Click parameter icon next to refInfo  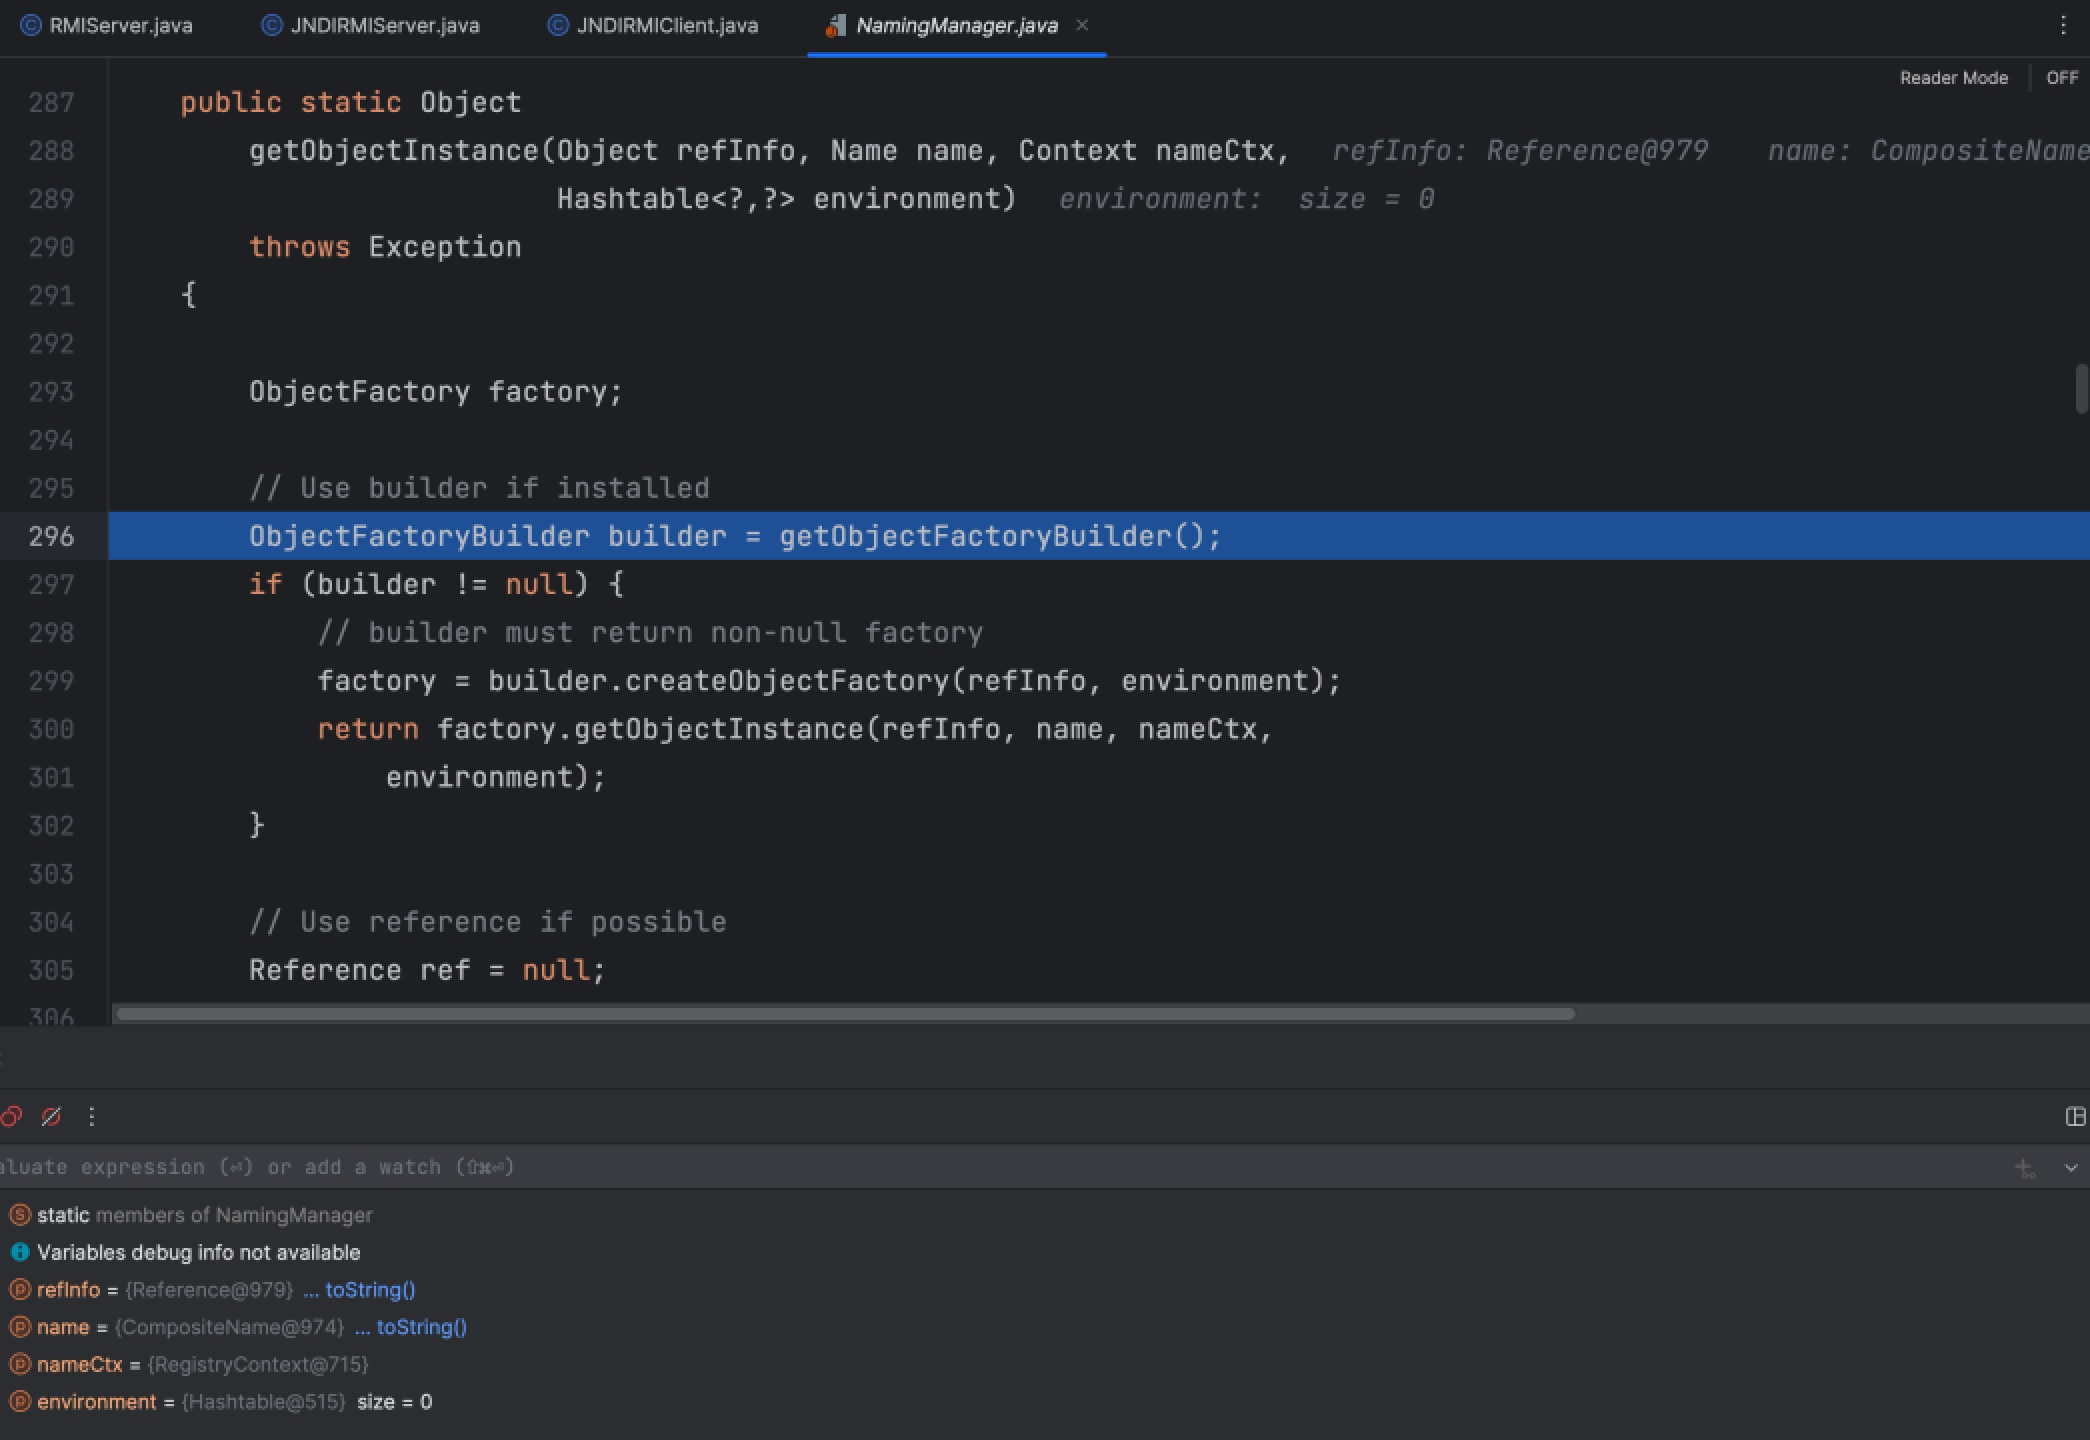coord(19,1290)
